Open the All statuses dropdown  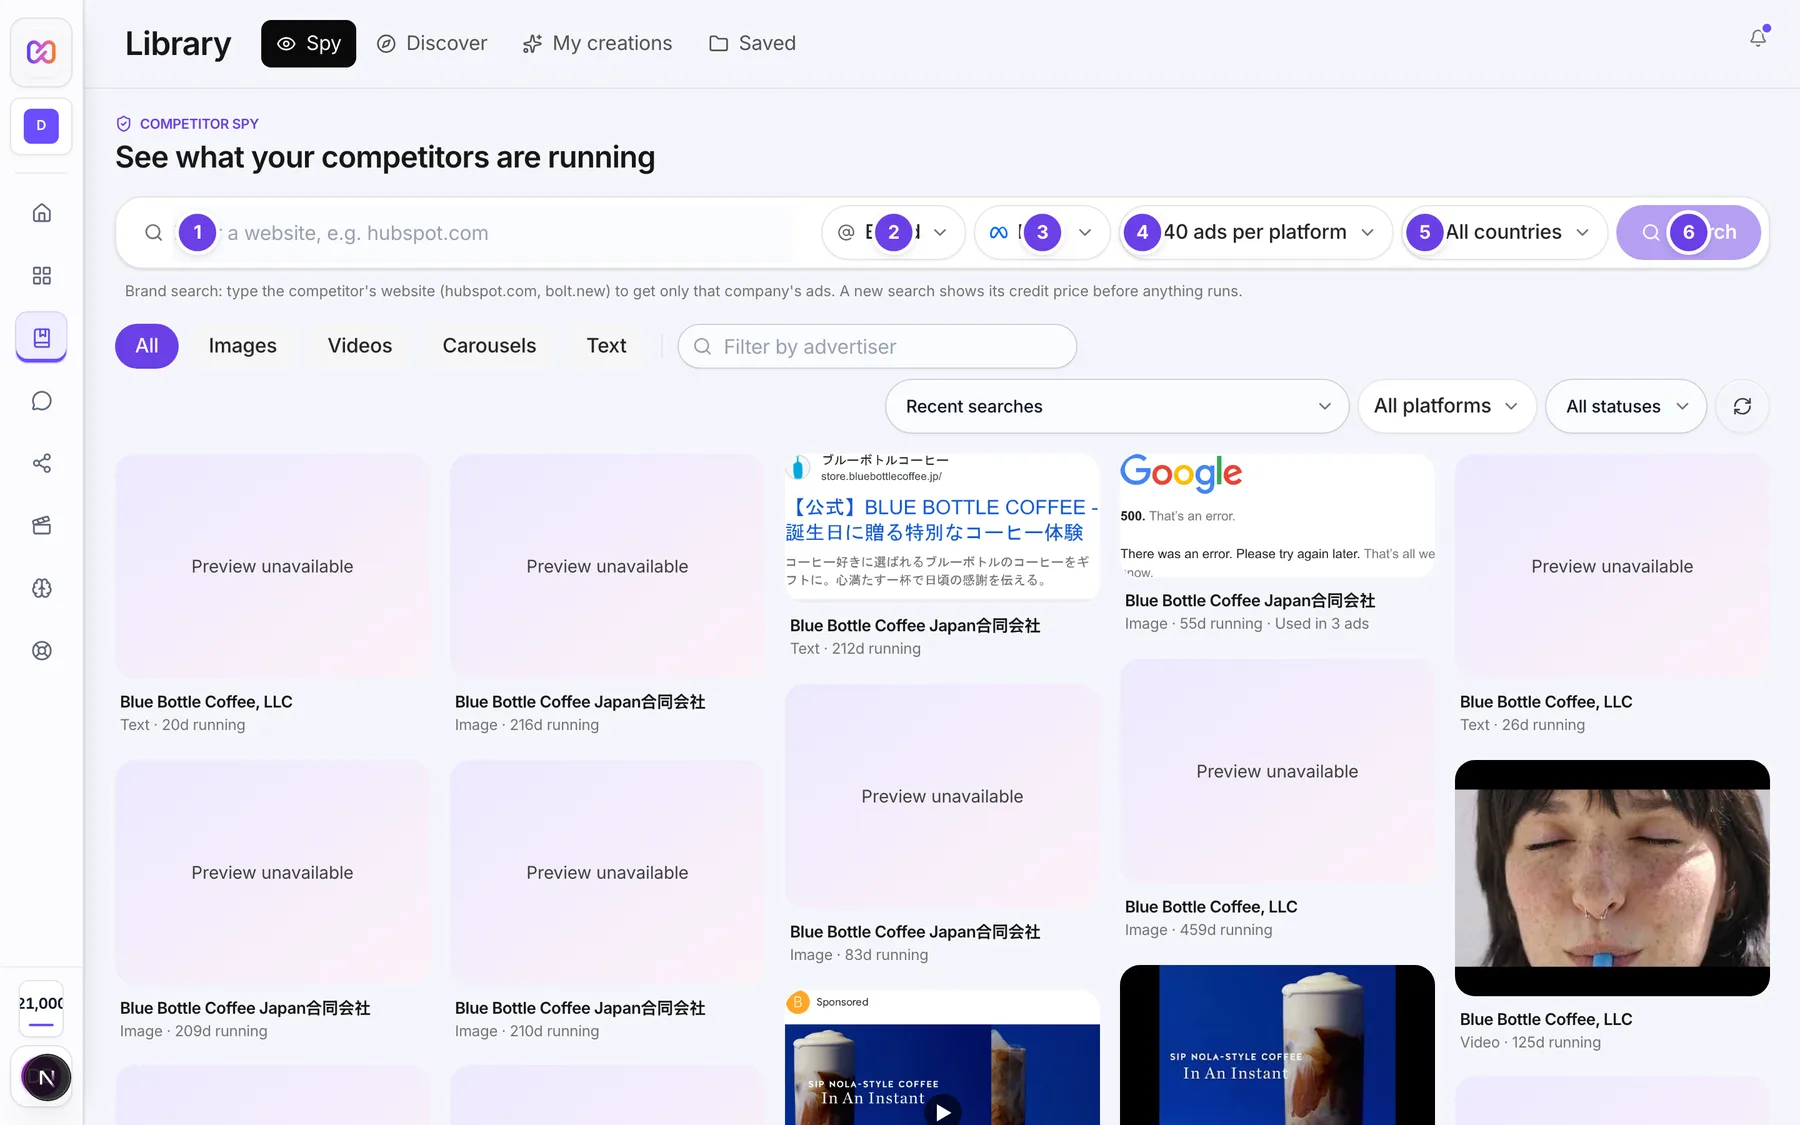[x=1626, y=406]
